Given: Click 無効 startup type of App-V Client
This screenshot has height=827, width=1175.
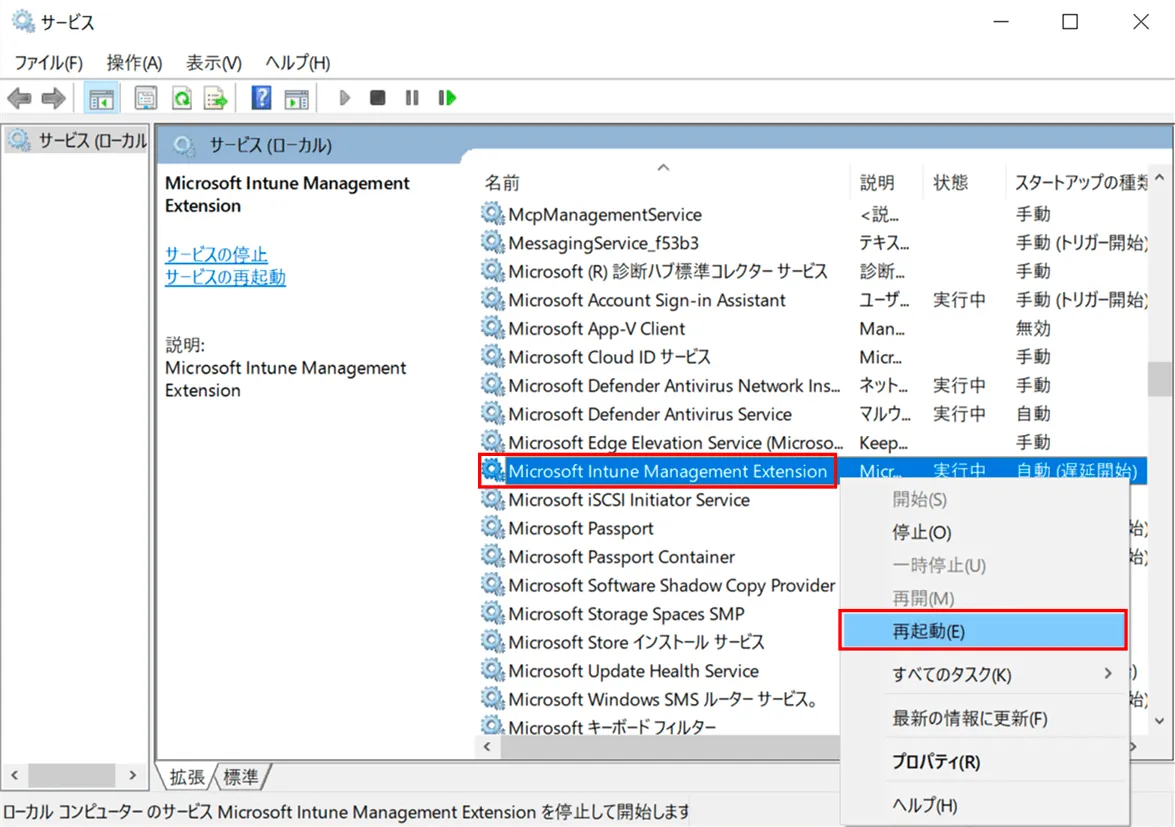Looking at the screenshot, I should click(x=1033, y=328).
